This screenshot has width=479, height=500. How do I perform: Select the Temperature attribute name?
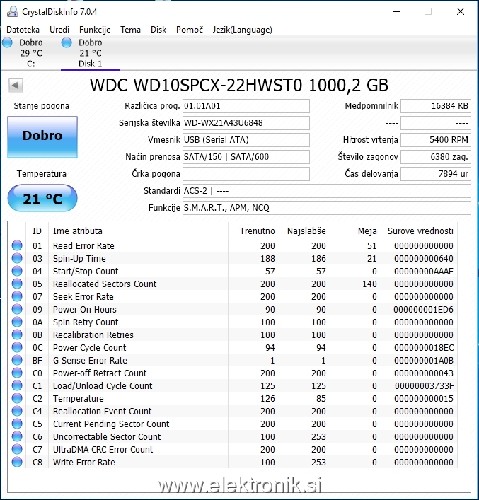click(78, 399)
